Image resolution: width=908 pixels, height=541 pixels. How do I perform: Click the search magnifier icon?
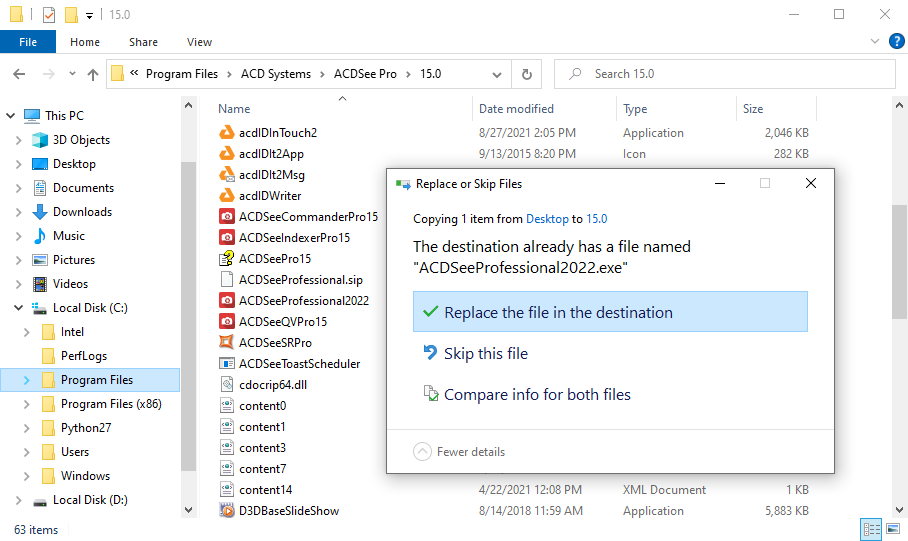tap(575, 74)
